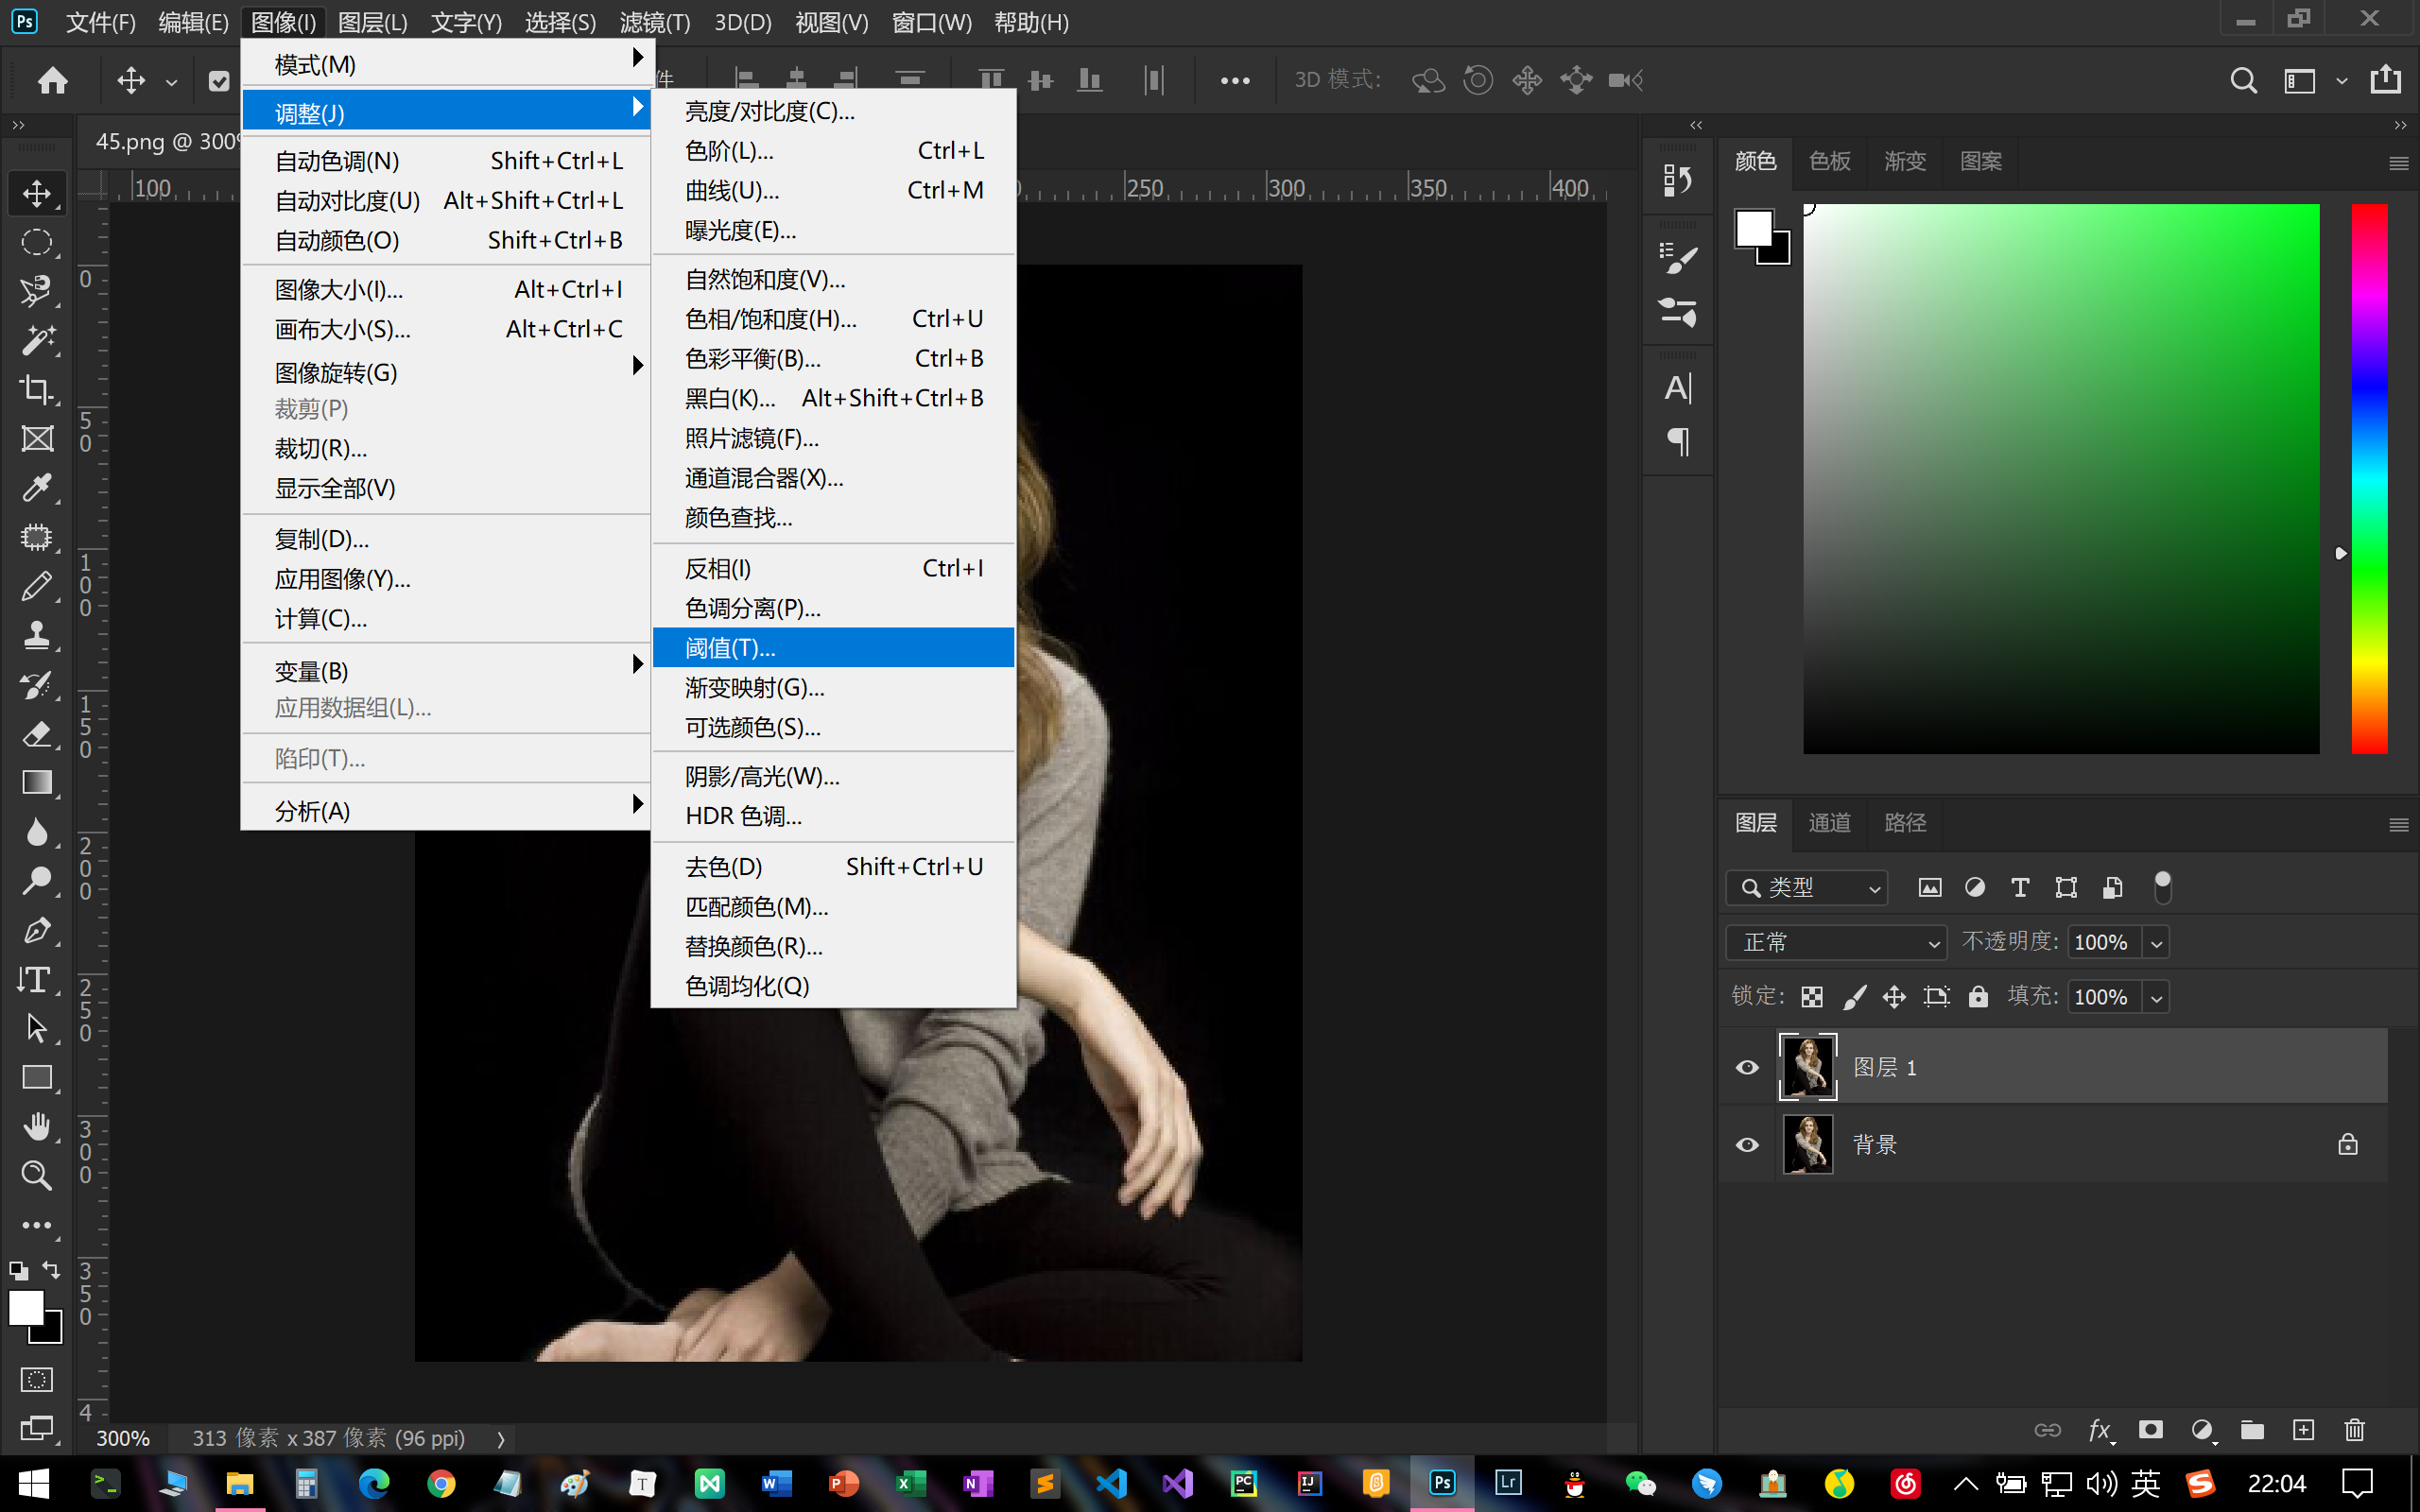Select the Hand tool
The width and height of the screenshot is (2420, 1512).
[37, 1127]
